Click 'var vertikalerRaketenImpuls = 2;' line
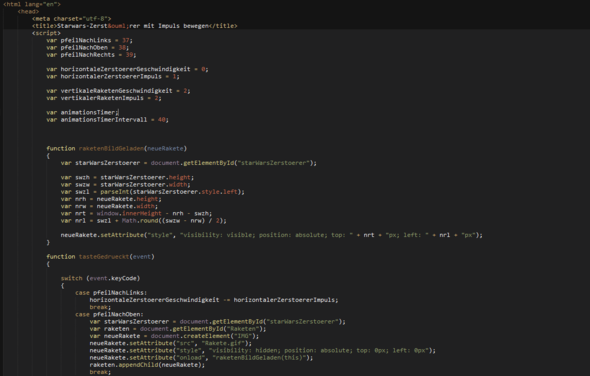The height and width of the screenshot is (376, 590). (104, 98)
